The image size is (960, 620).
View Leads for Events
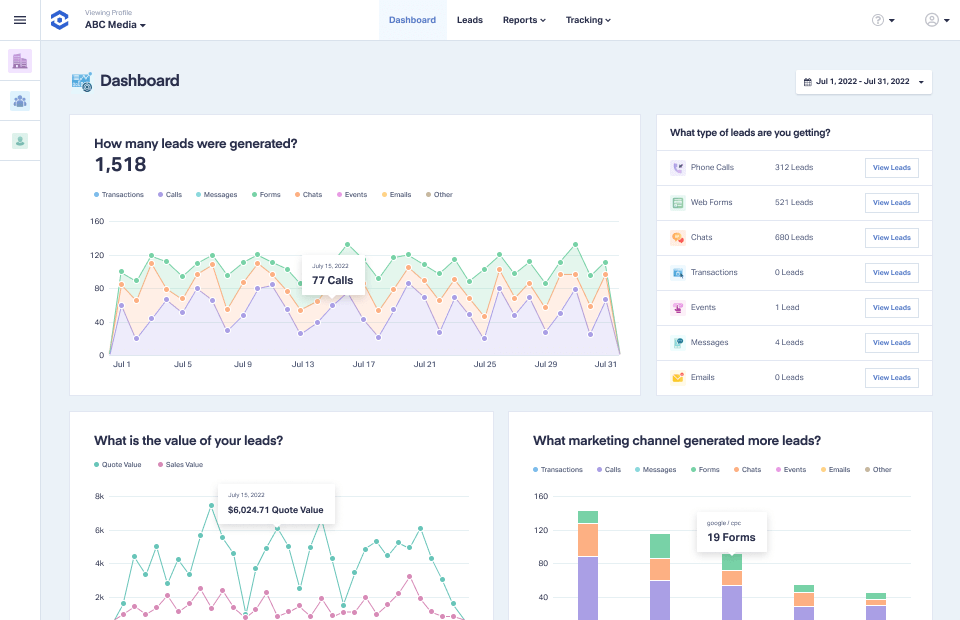[x=891, y=307]
